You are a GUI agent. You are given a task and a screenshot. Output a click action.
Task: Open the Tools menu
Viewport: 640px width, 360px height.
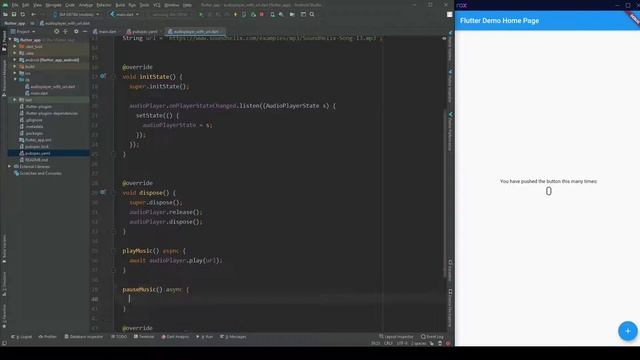click(x=144, y=5)
